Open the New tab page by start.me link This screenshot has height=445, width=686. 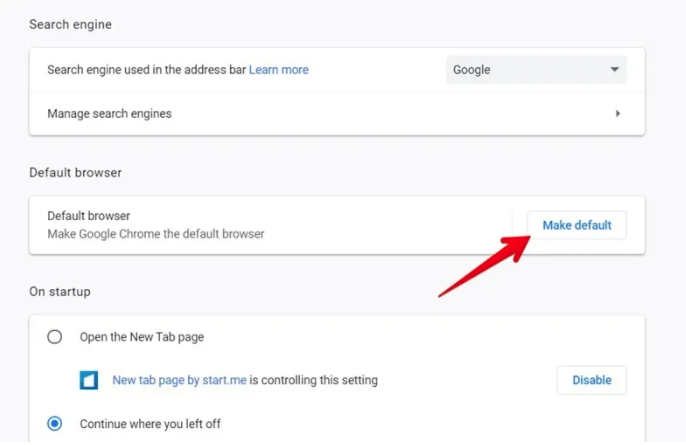(x=179, y=380)
